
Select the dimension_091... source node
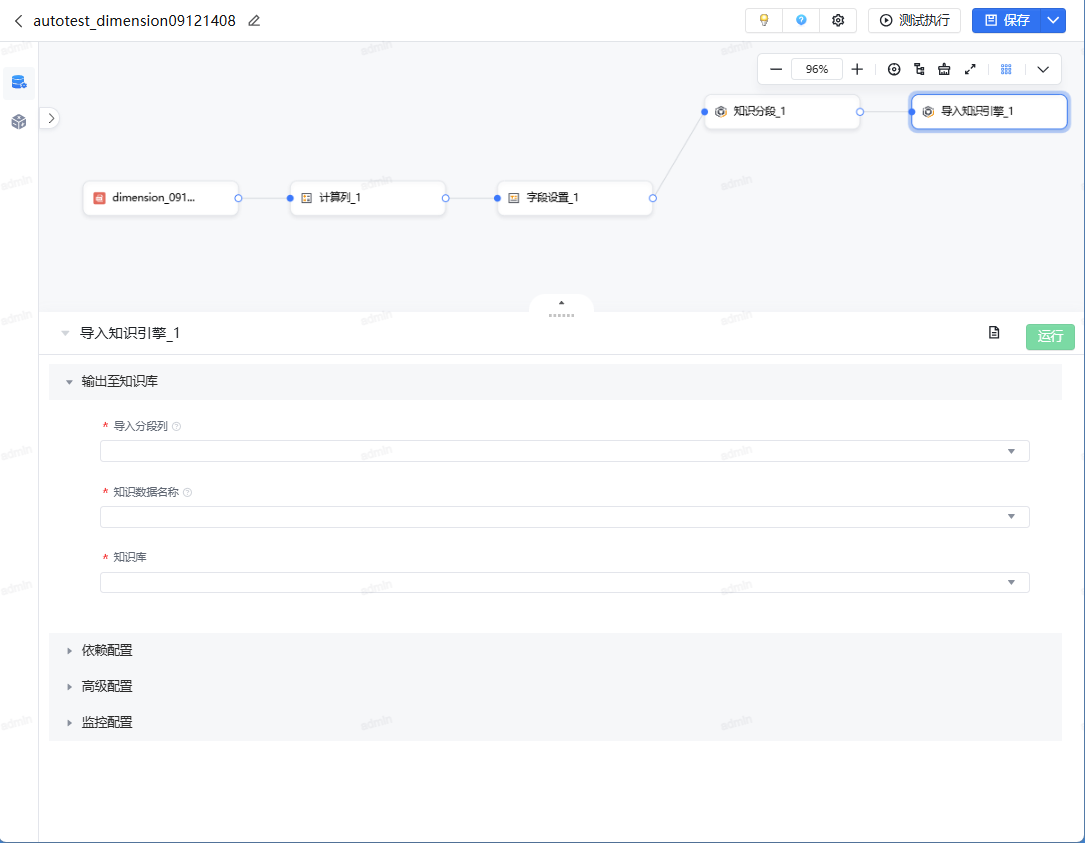point(161,198)
